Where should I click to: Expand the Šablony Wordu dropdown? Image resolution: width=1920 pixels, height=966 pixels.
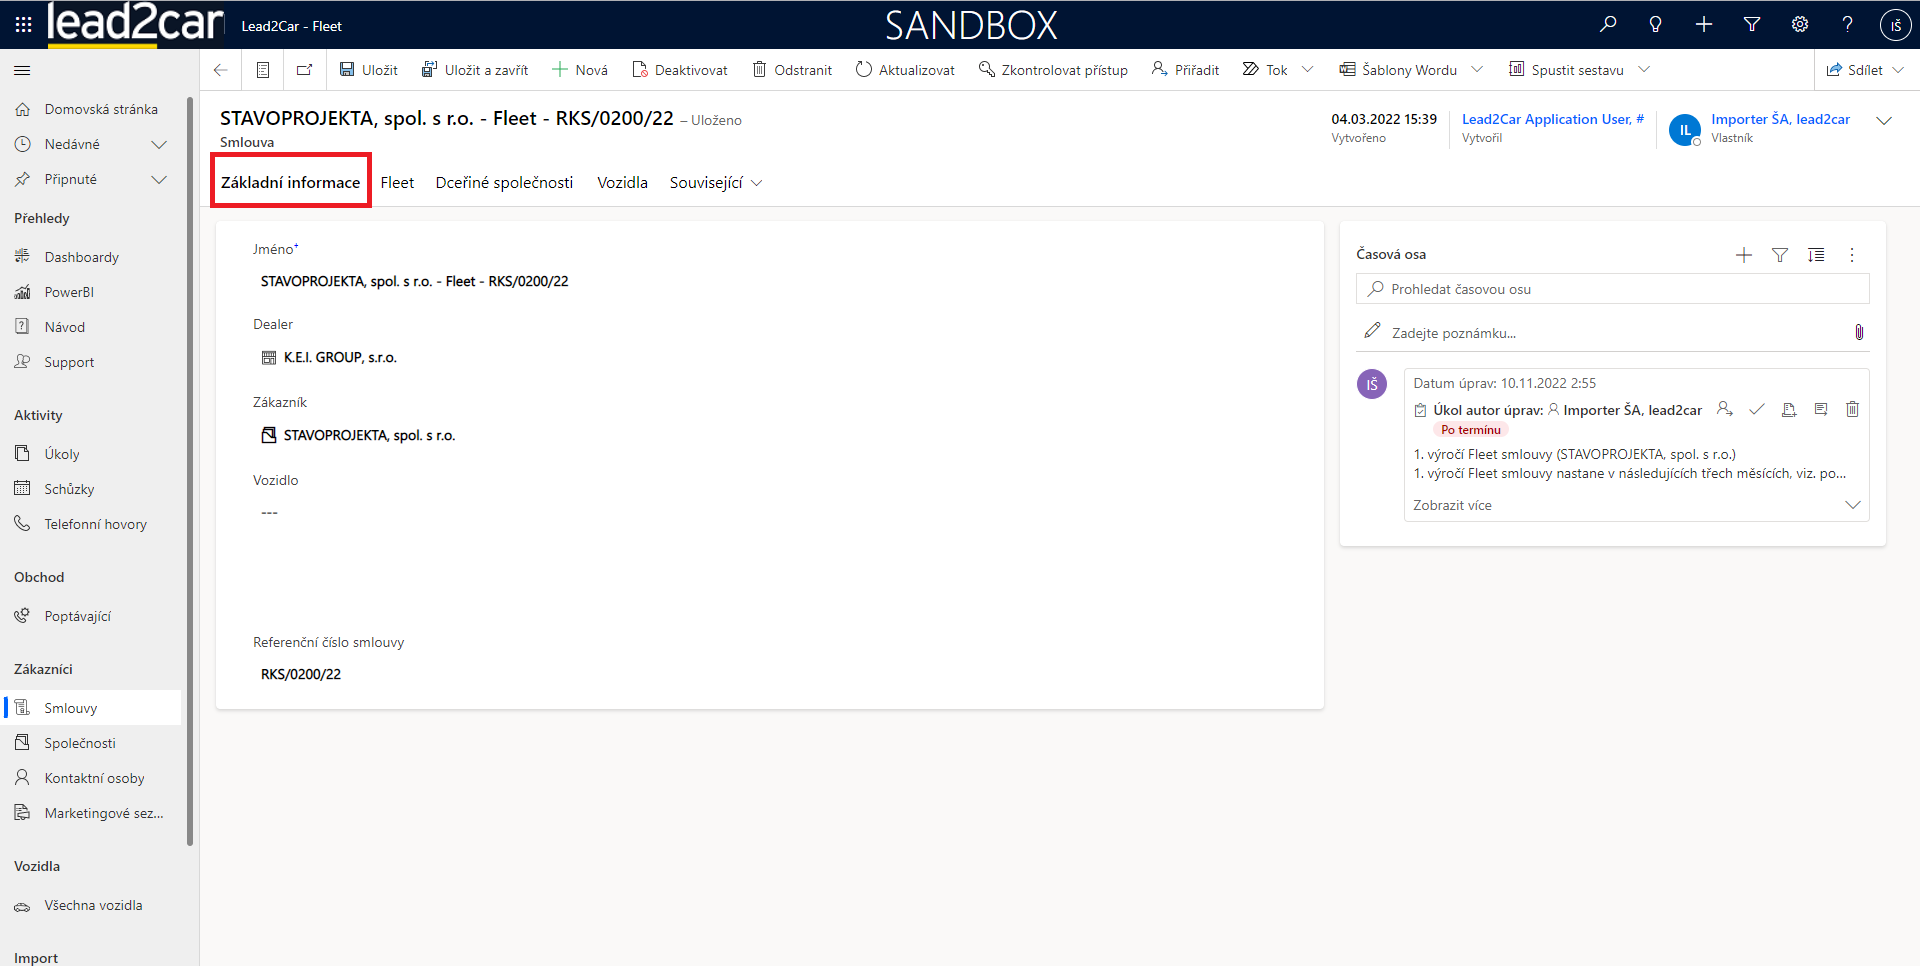(x=1477, y=70)
